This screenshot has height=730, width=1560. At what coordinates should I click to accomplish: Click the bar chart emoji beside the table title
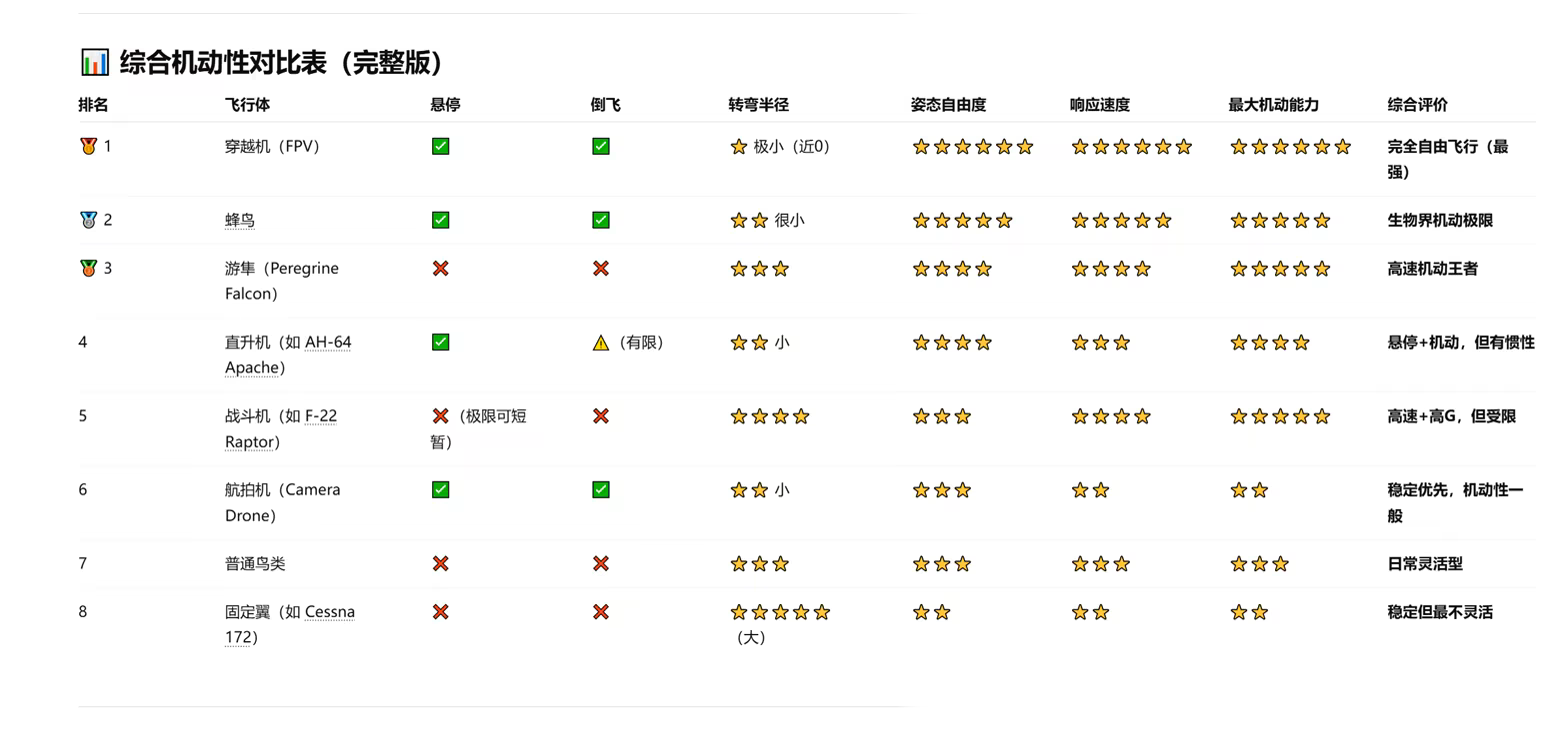pos(94,62)
